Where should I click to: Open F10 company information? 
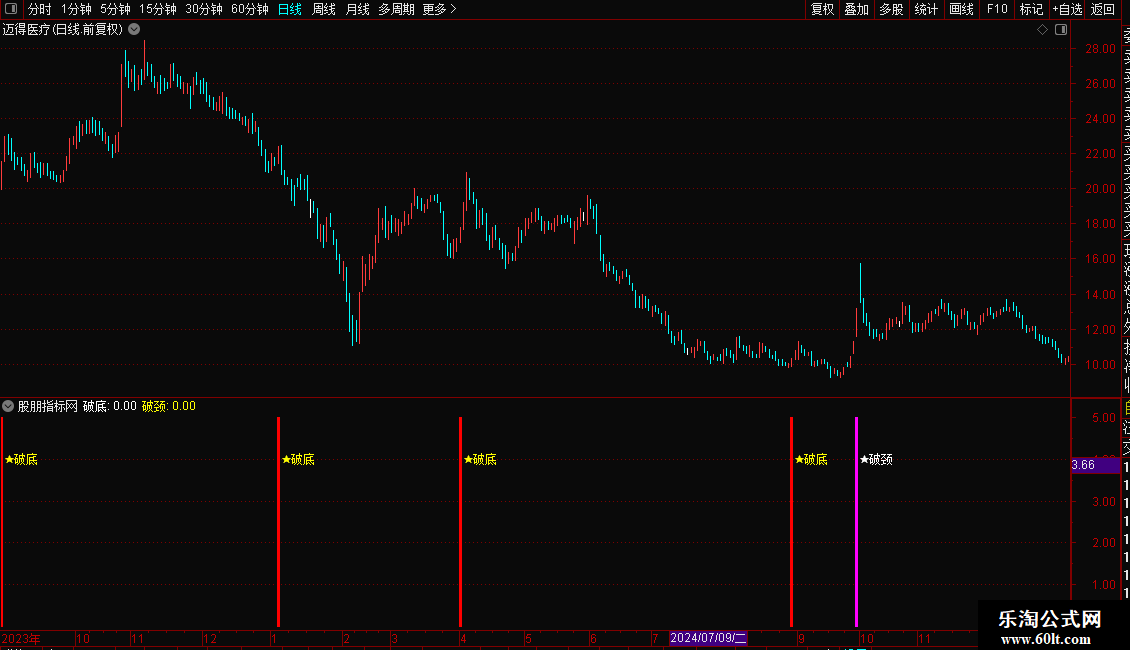997,9
